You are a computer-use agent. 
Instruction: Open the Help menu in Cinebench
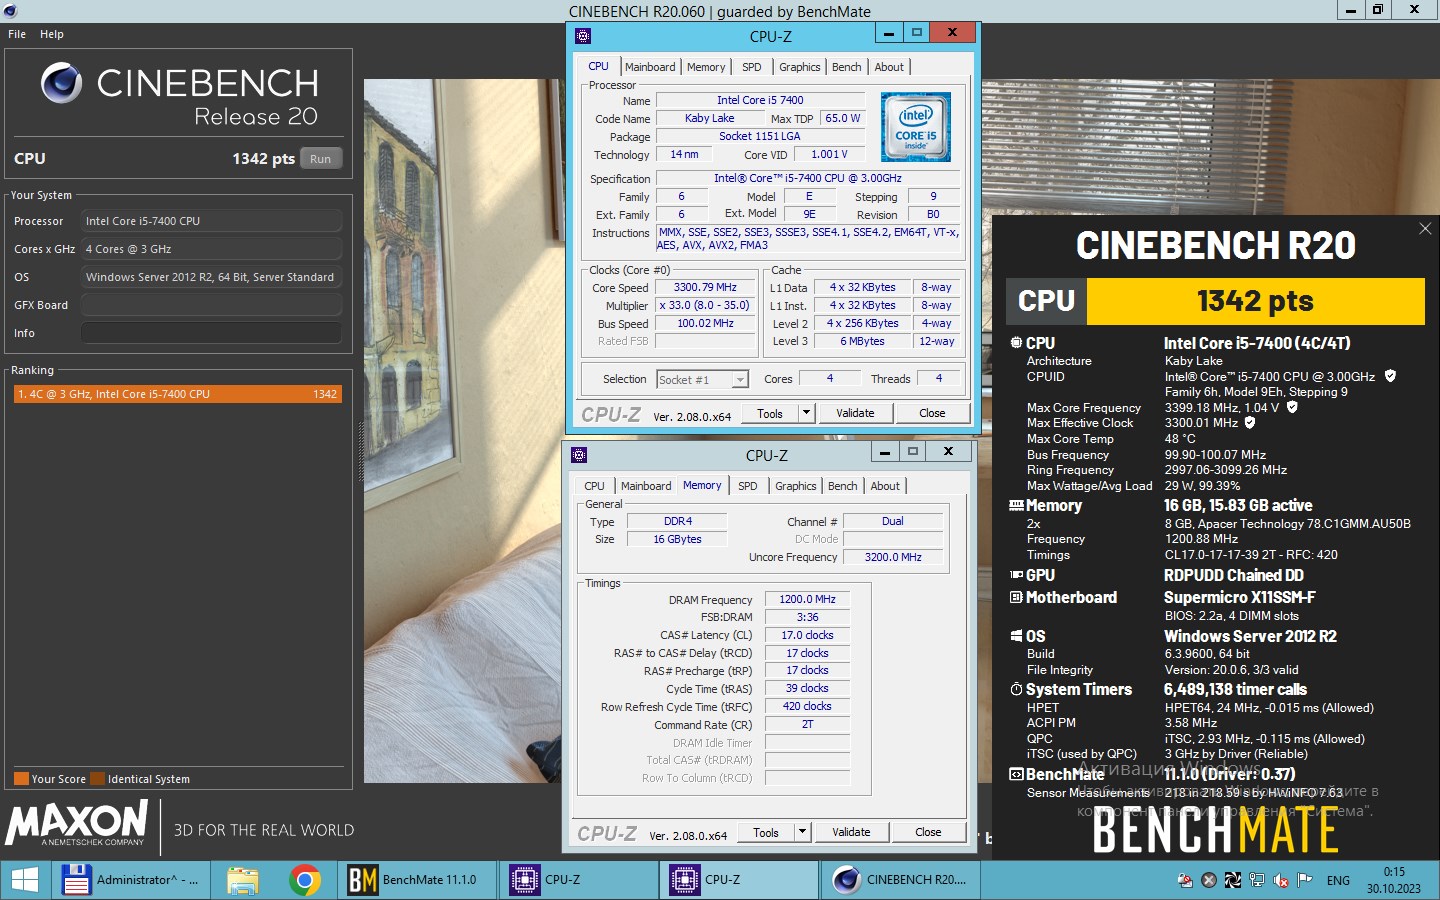click(52, 34)
